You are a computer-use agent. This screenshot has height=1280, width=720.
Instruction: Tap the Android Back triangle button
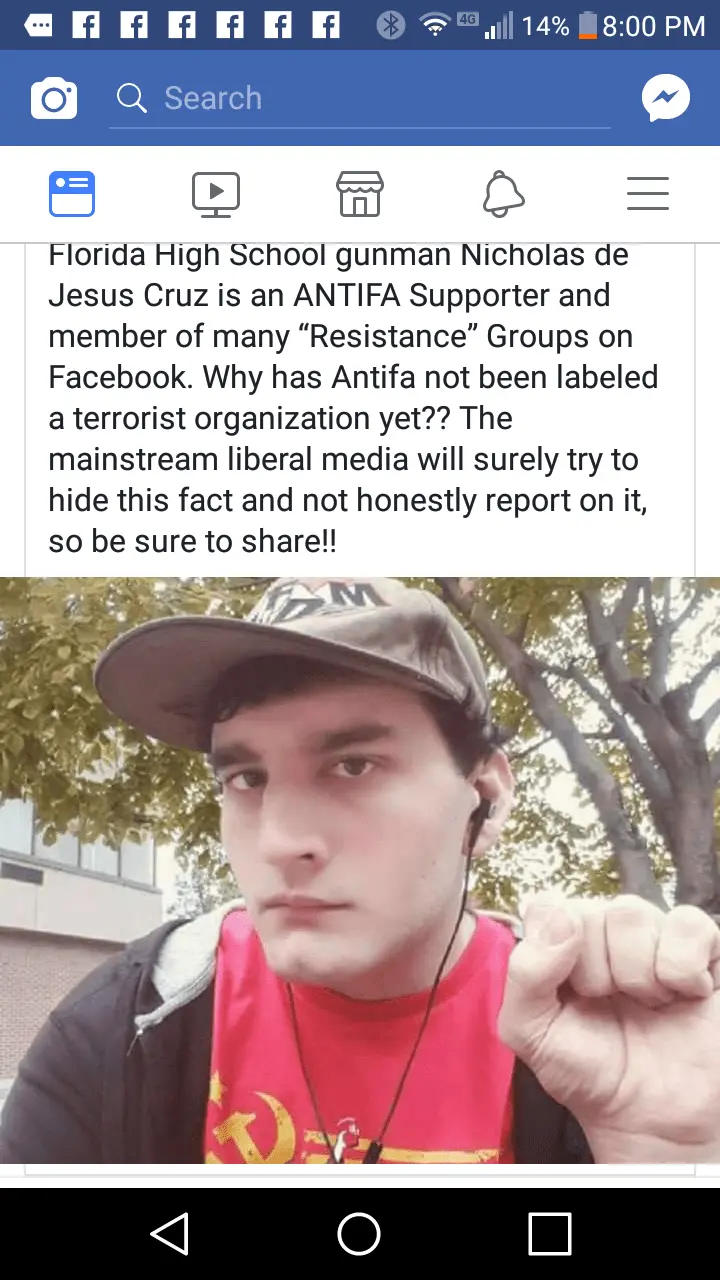(170, 1234)
